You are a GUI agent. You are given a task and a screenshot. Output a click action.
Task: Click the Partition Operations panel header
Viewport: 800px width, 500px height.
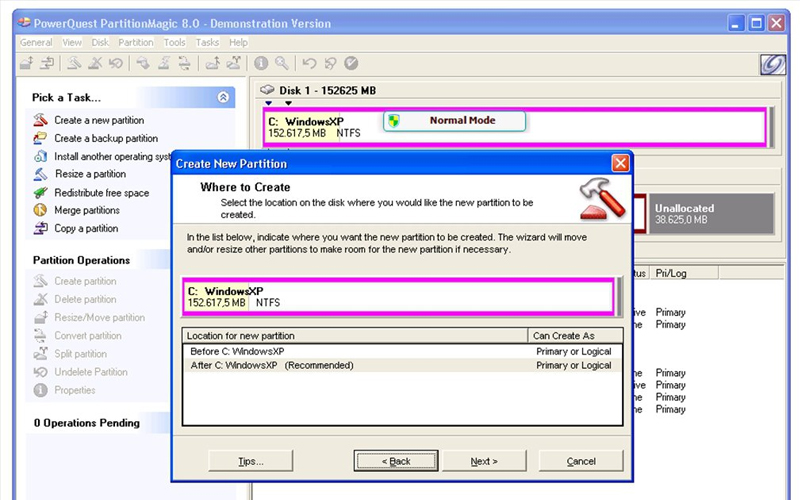click(82, 260)
